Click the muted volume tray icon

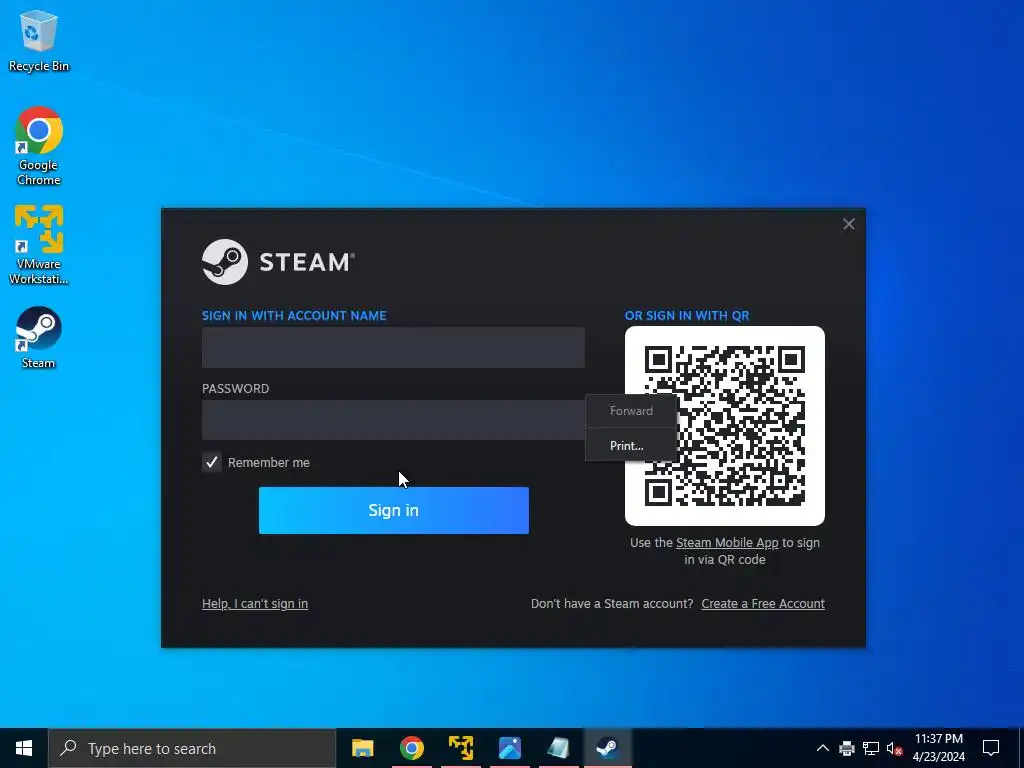pyautogui.click(x=895, y=748)
